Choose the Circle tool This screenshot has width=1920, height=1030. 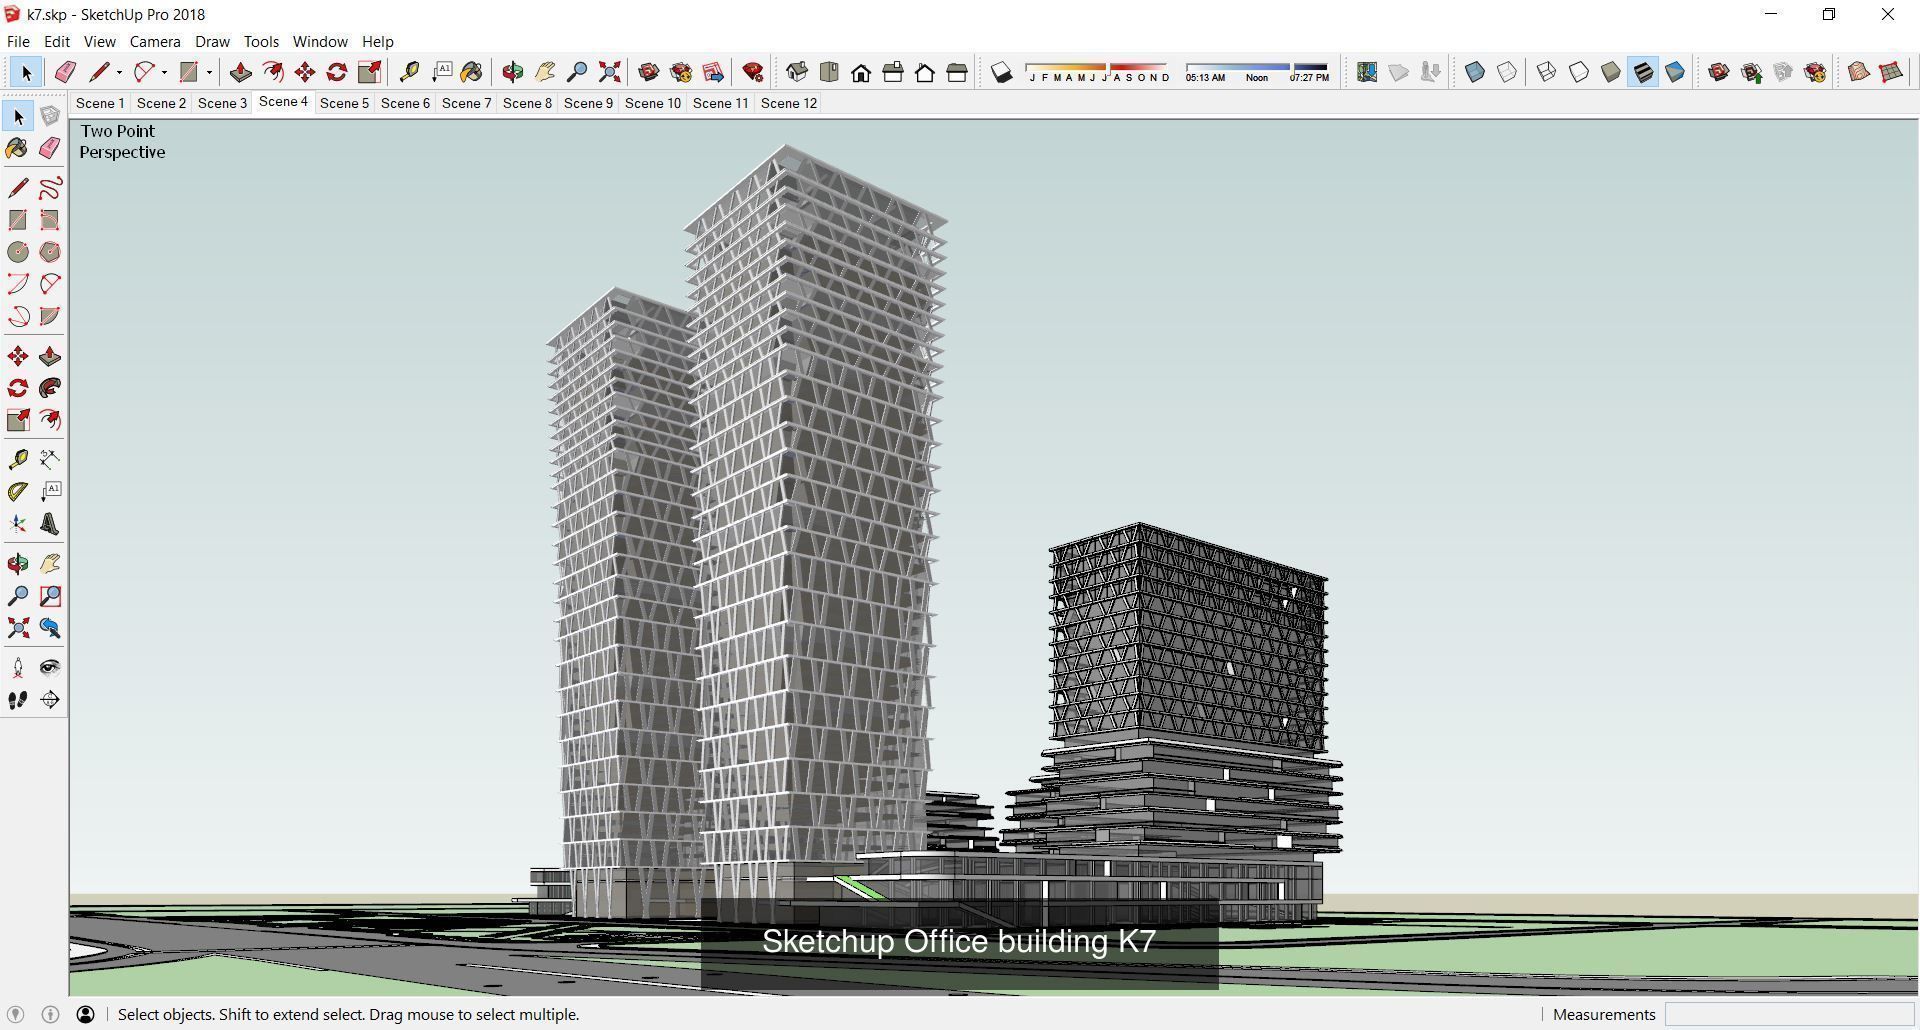(x=18, y=252)
